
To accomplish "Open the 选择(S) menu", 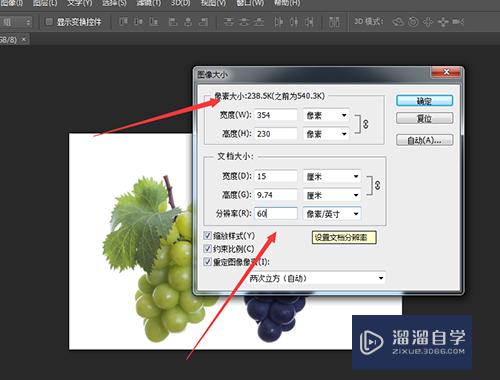I will pyautogui.click(x=114, y=3).
